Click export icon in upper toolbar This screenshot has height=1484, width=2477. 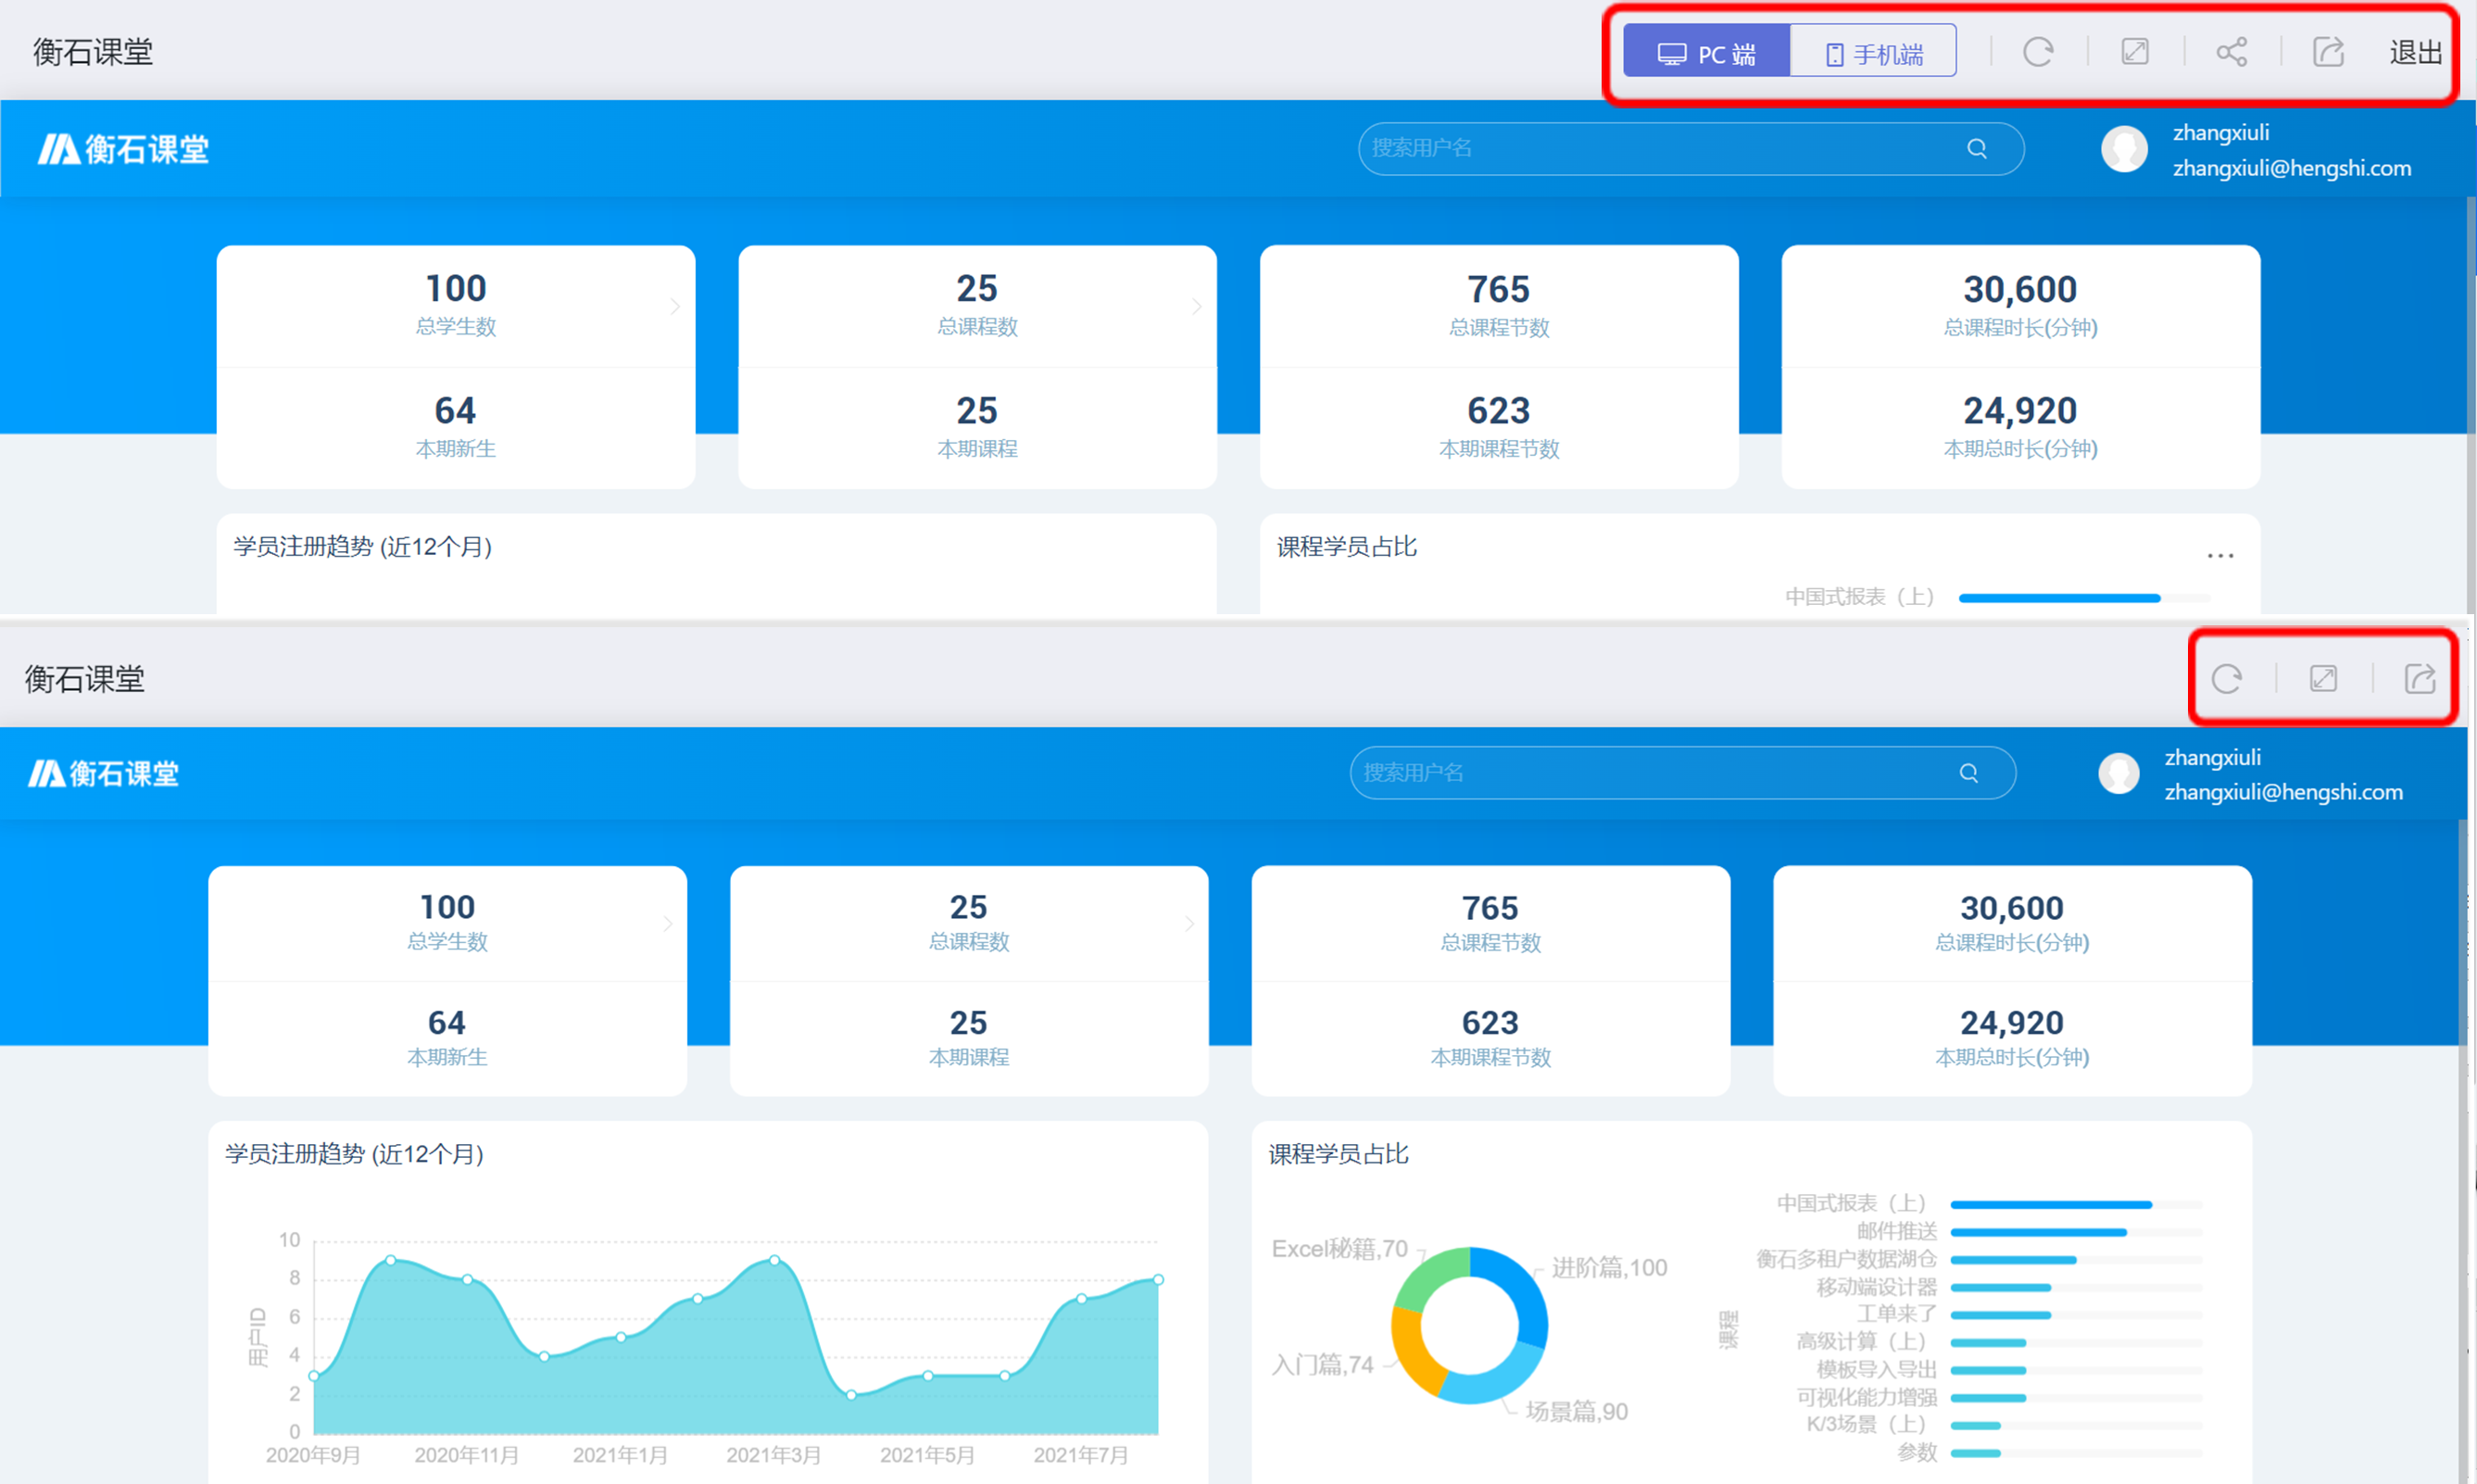pyautogui.click(x=2329, y=52)
